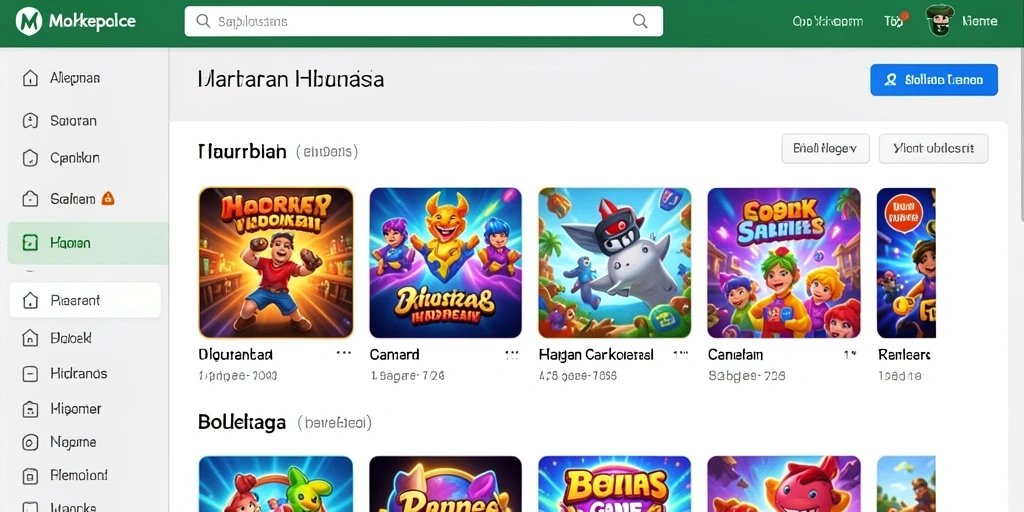Focus the top search input field

pyautogui.click(x=424, y=22)
